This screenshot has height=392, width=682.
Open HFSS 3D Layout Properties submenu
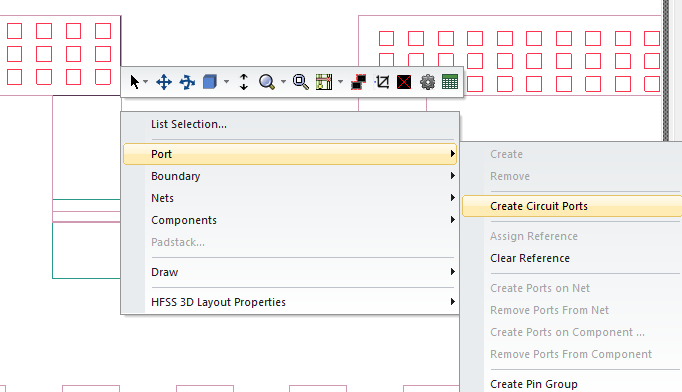click(290, 302)
